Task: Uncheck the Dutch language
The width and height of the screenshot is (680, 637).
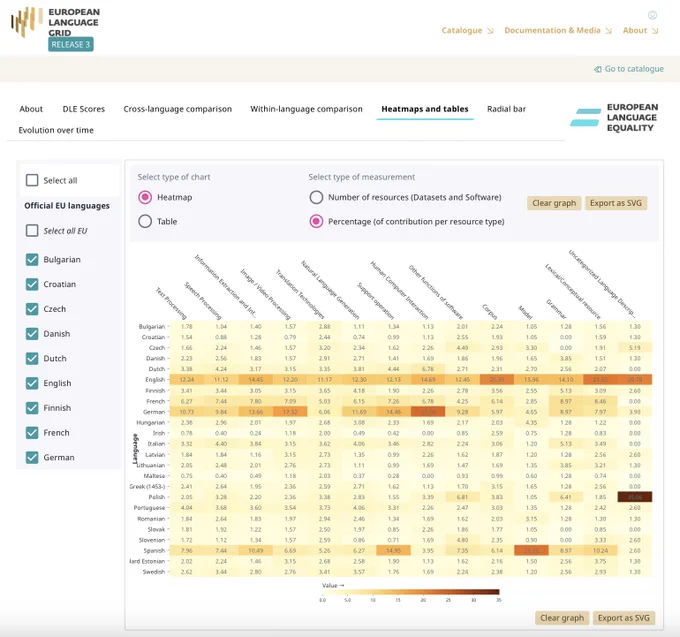Action: pos(32,358)
